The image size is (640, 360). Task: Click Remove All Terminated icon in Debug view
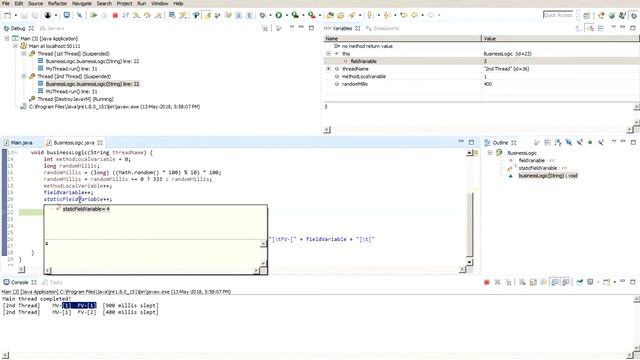[x=265, y=28]
